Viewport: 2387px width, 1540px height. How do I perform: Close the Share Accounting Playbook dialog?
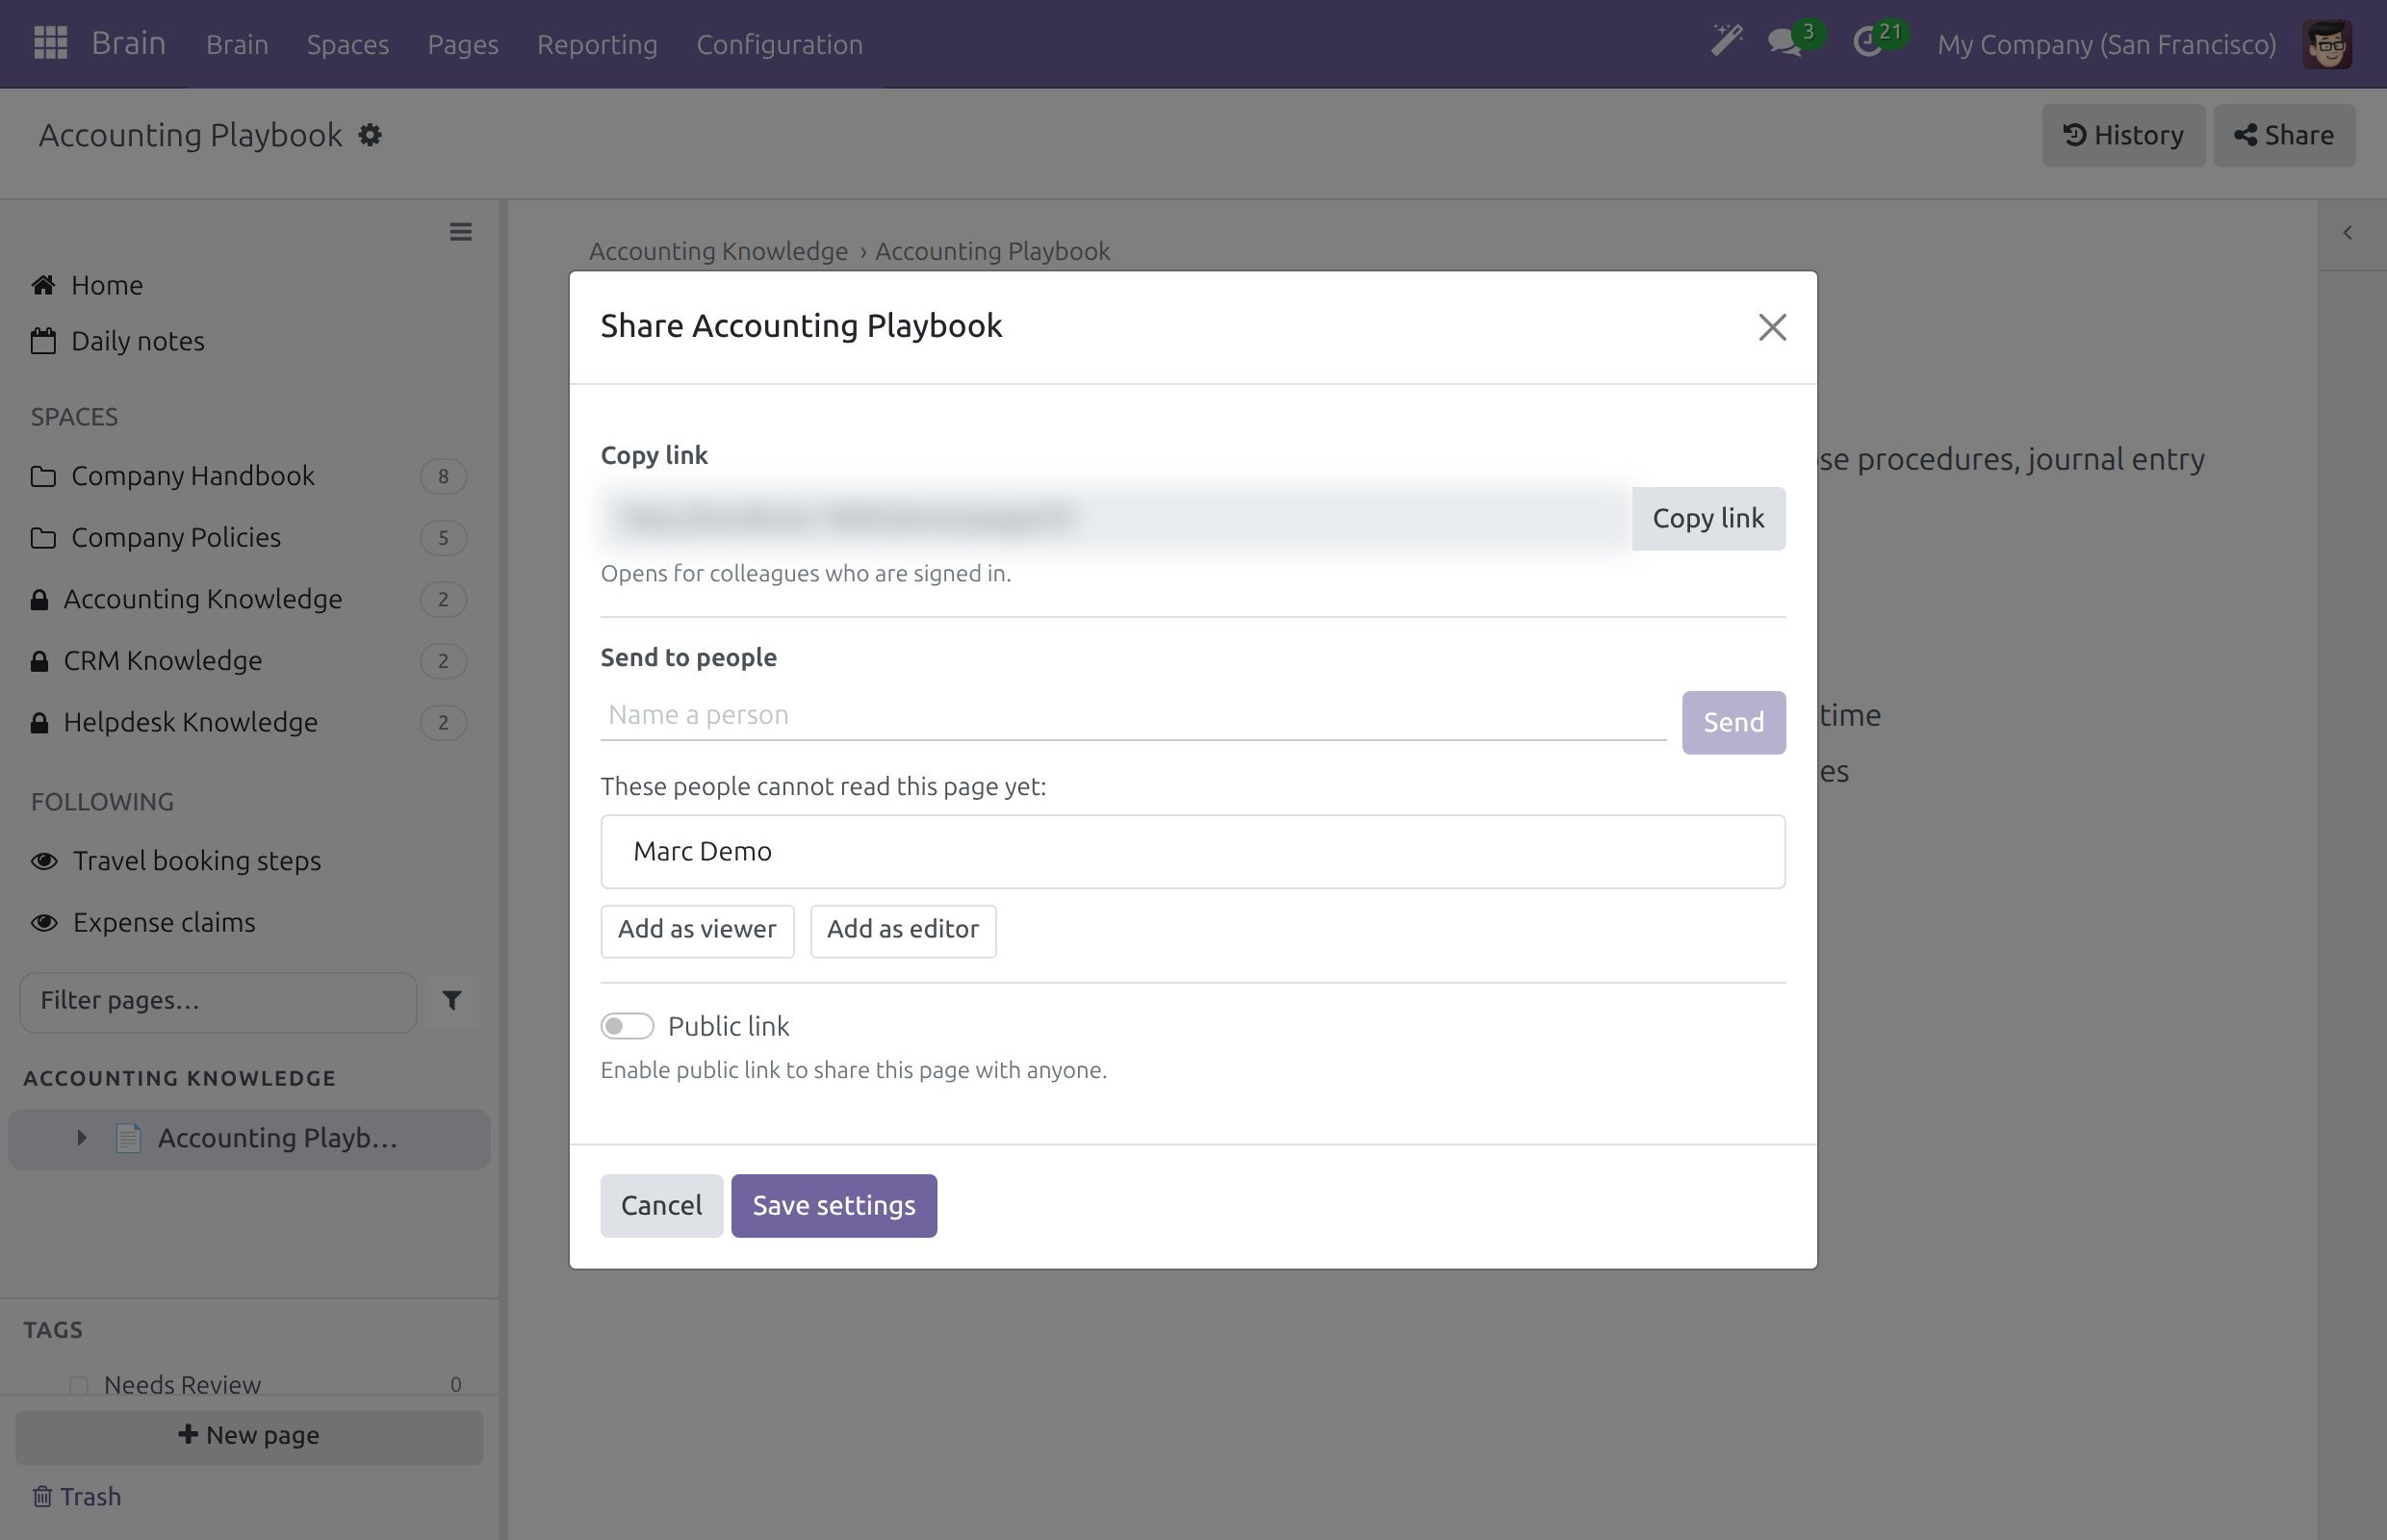[x=1772, y=327]
